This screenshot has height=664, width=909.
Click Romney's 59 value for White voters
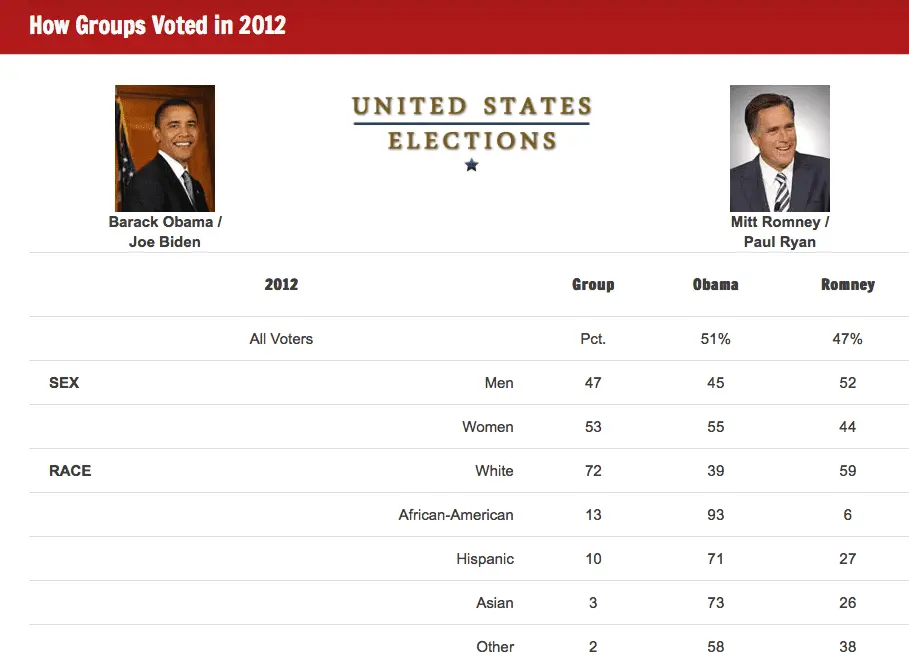848,471
